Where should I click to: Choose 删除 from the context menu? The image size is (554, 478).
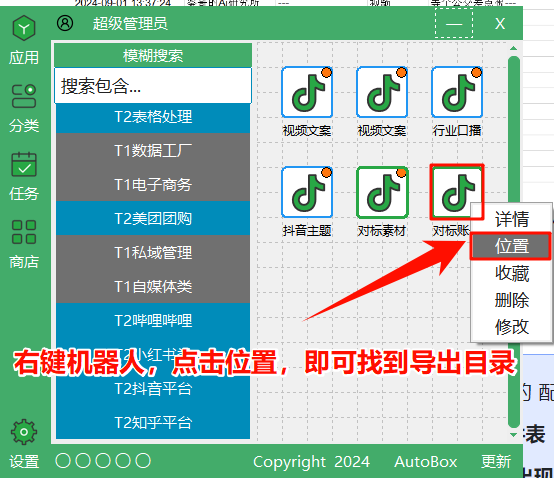coord(512,300)
